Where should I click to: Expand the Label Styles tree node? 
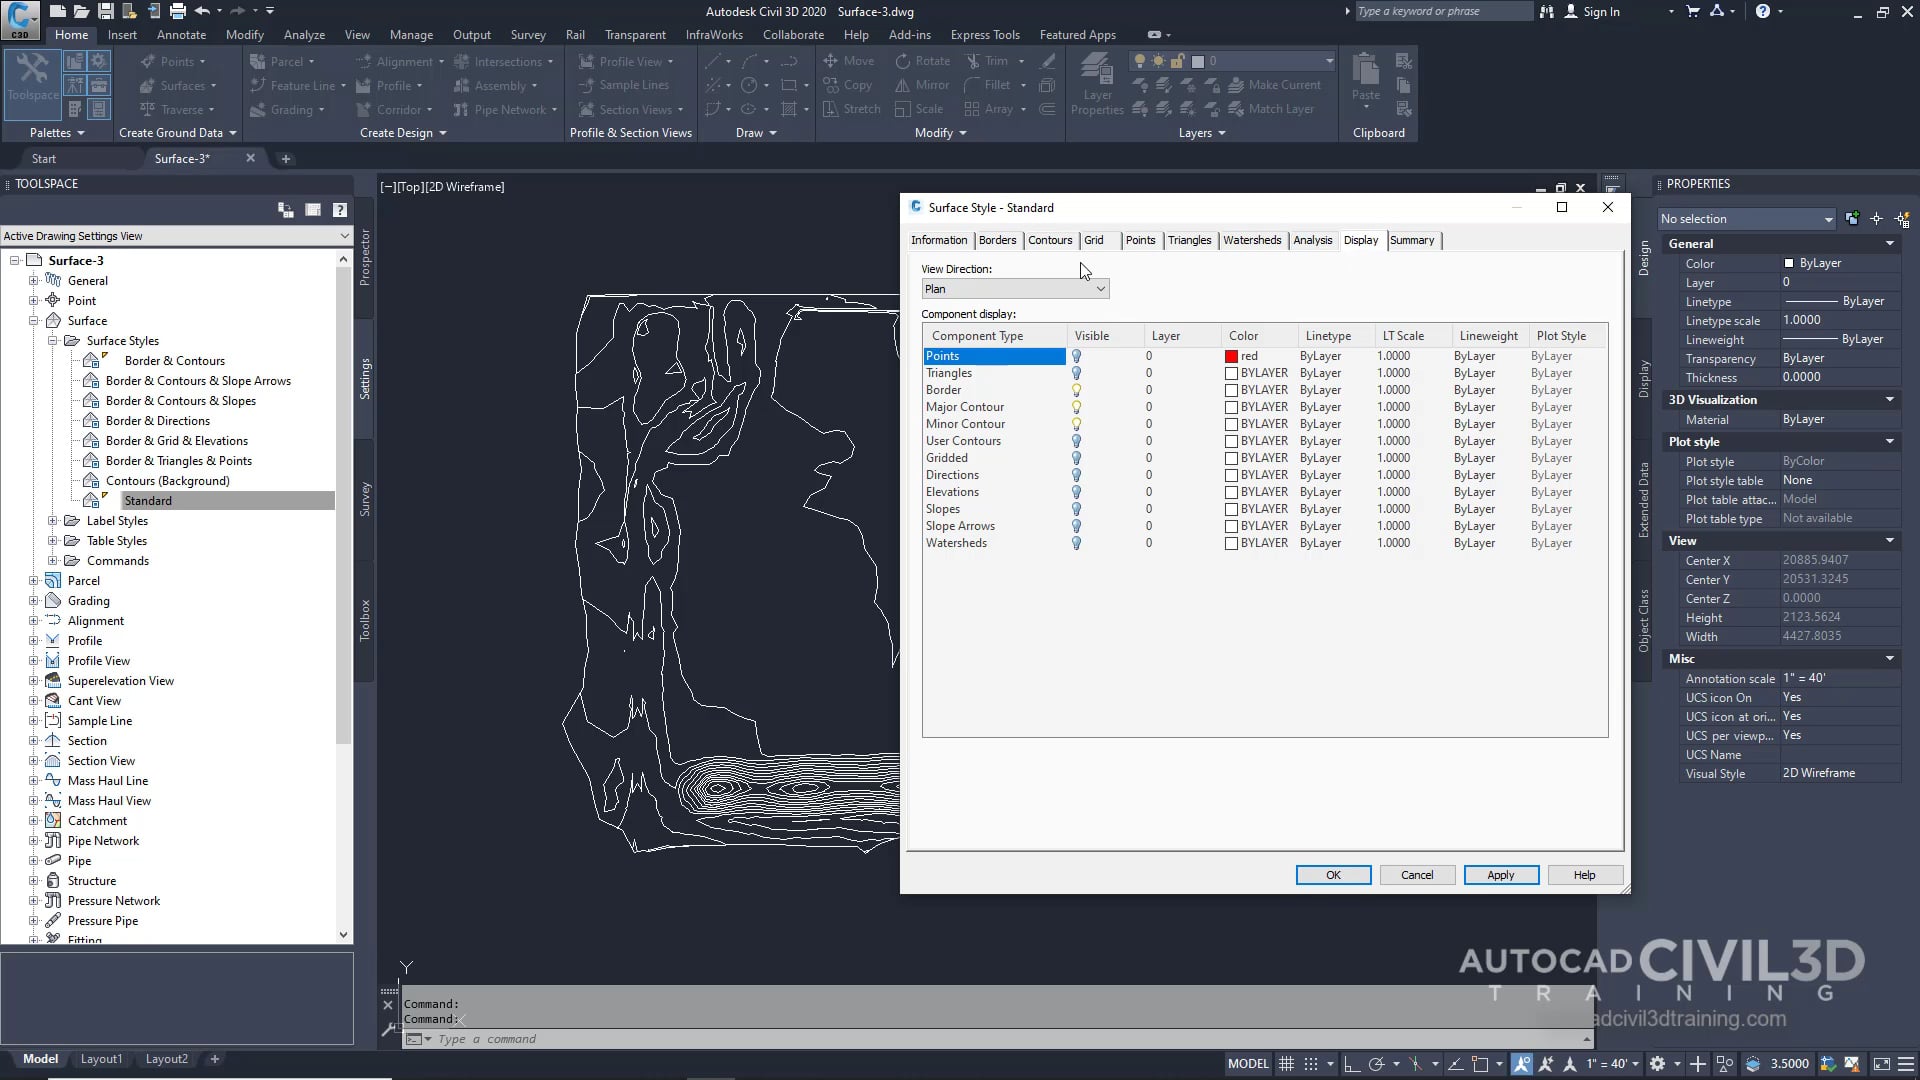53,521
